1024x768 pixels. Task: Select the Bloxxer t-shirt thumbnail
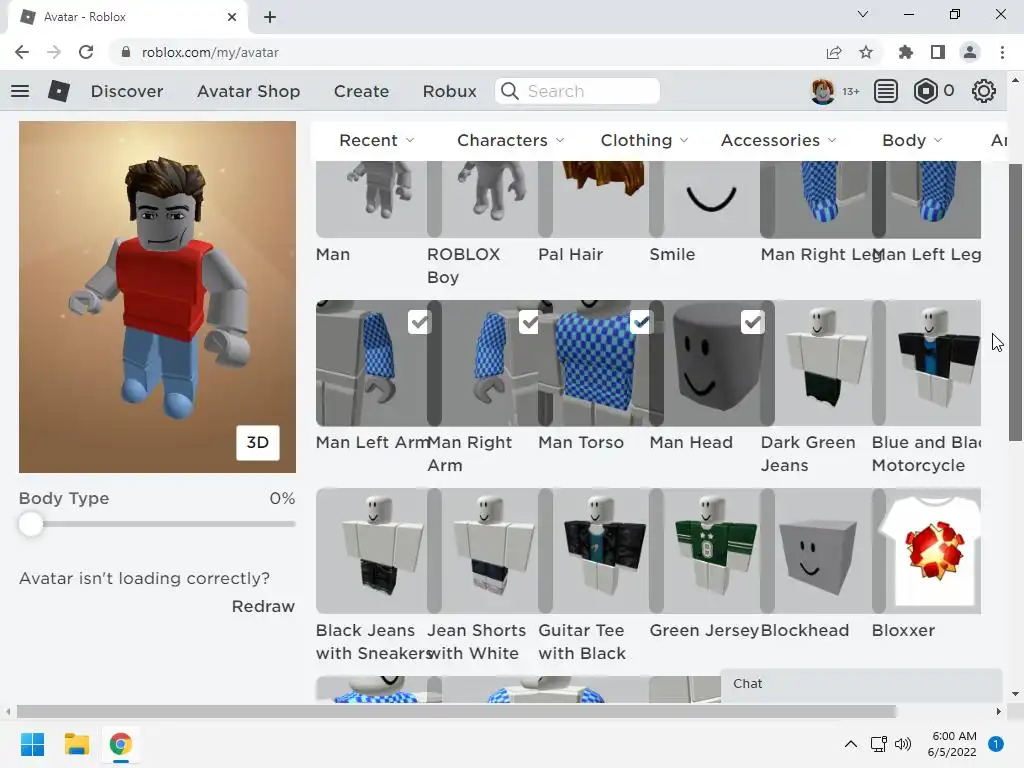[x=927, y=551]
